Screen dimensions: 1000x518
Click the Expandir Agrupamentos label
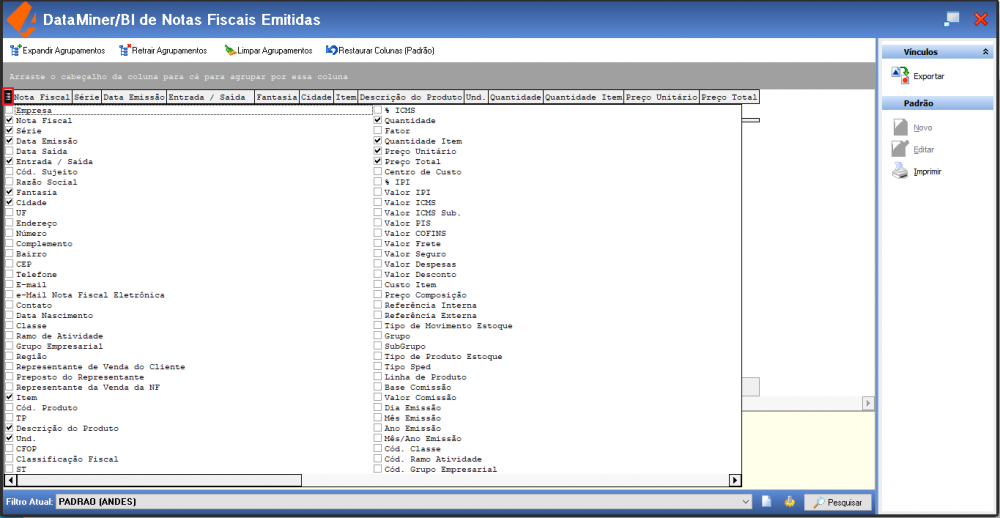tap(64, 50)
